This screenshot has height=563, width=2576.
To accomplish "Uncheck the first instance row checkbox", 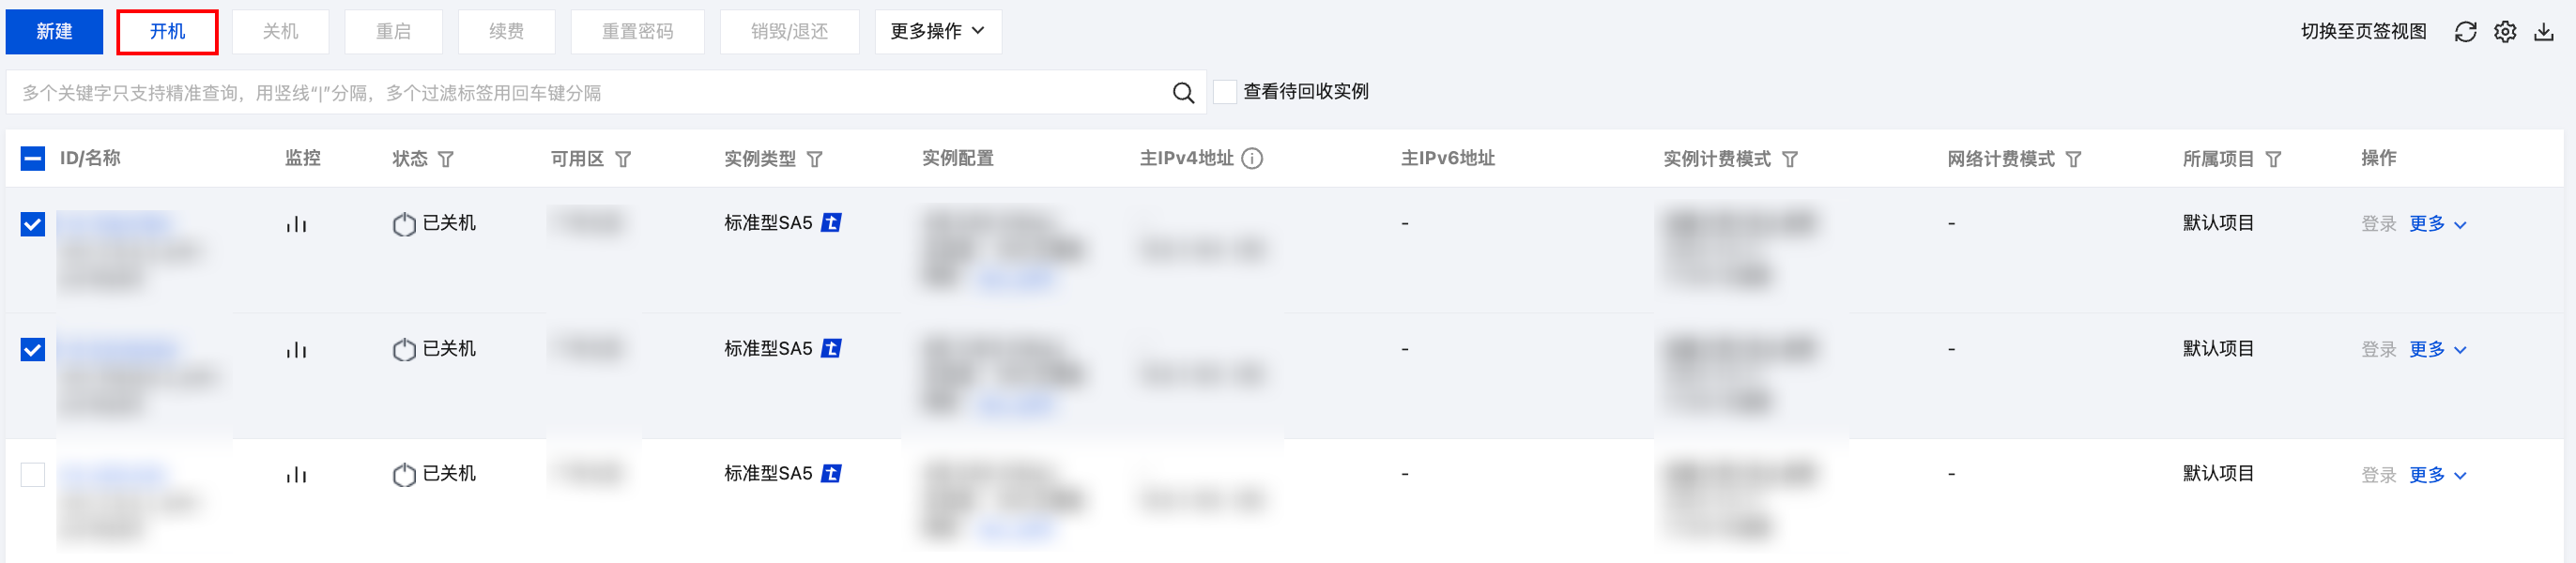I will (33, 224).
